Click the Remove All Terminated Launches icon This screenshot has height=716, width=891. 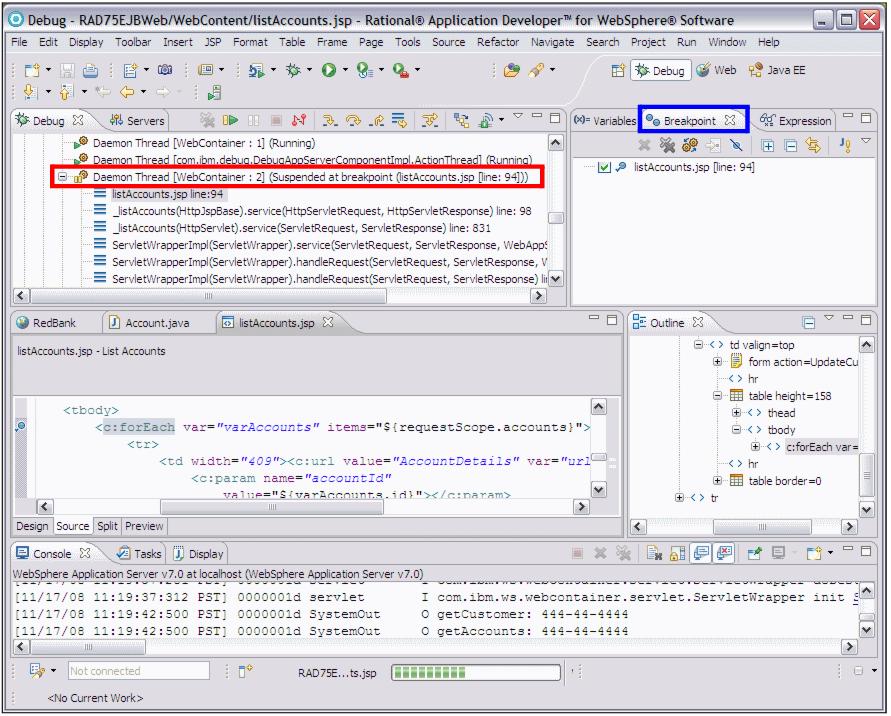point(207,120)
